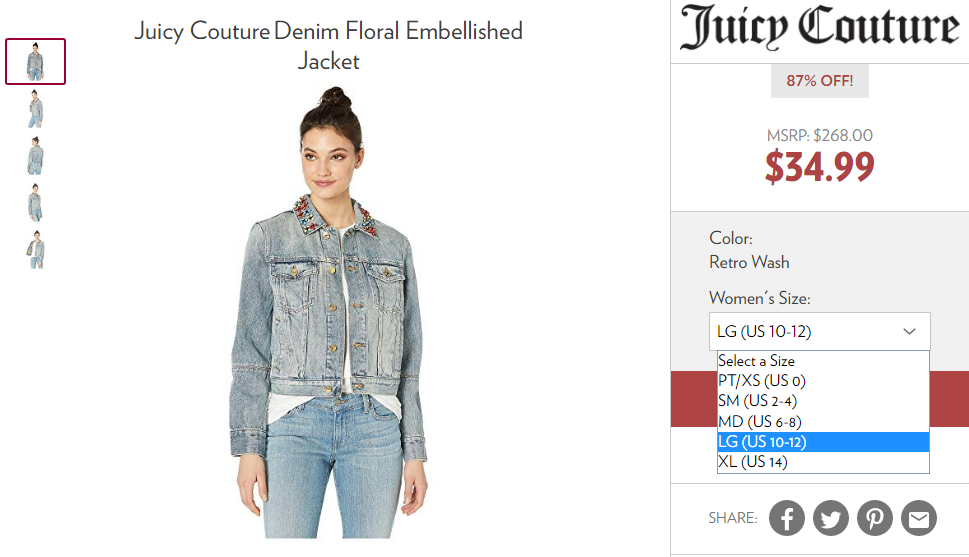The width and height of the screenshot is (969, 557).
Task: Open the size combo box showing LG
Action: click(x=819, y=331)
